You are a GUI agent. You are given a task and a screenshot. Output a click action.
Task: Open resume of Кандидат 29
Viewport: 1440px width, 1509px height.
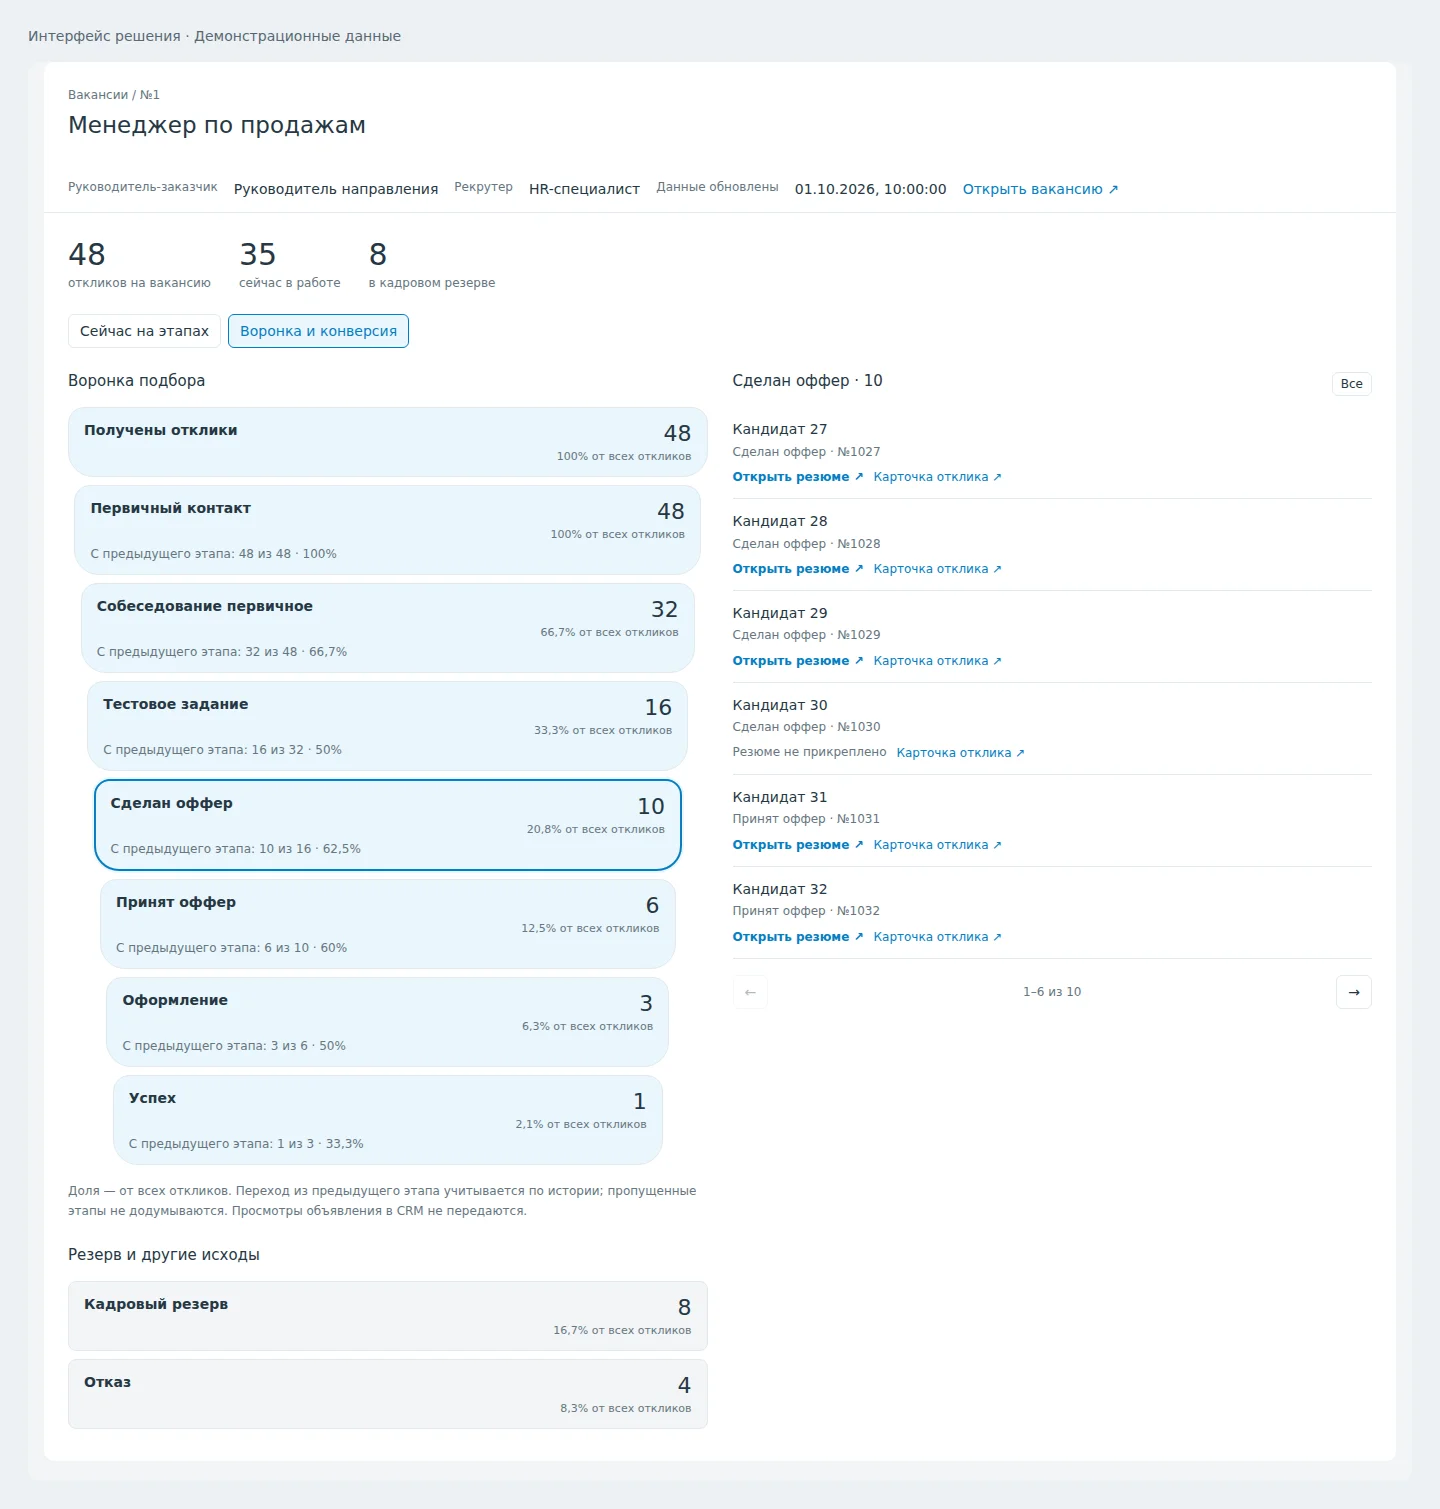[797, 661]
